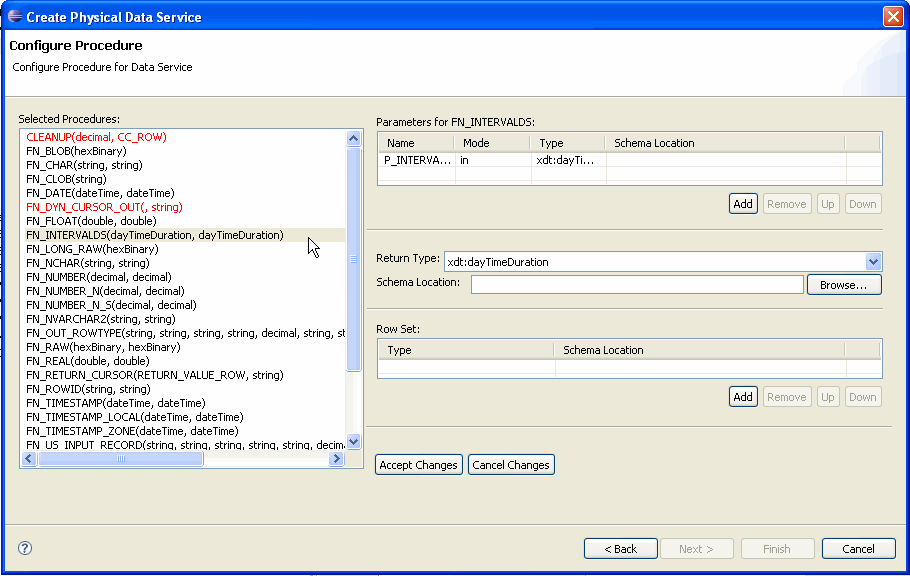
Task: Add a Row Set entry
Action: 743,397
